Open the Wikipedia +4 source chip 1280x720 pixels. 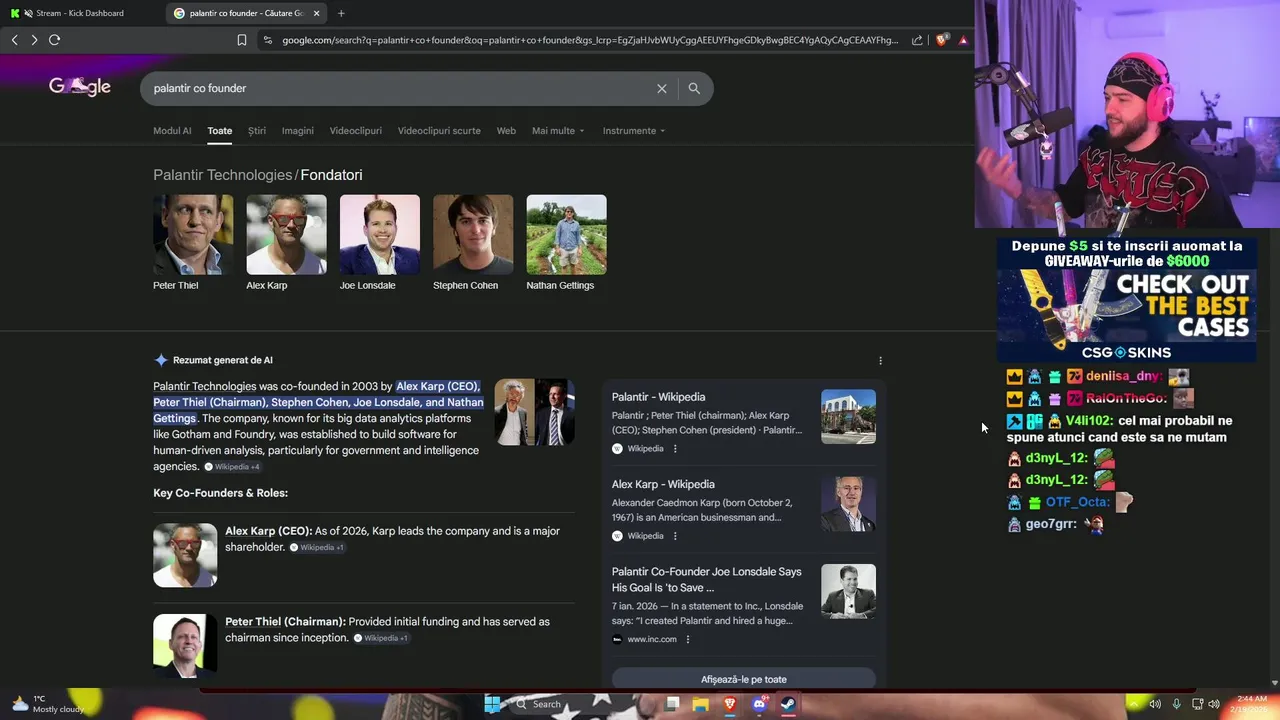(232, 467)
